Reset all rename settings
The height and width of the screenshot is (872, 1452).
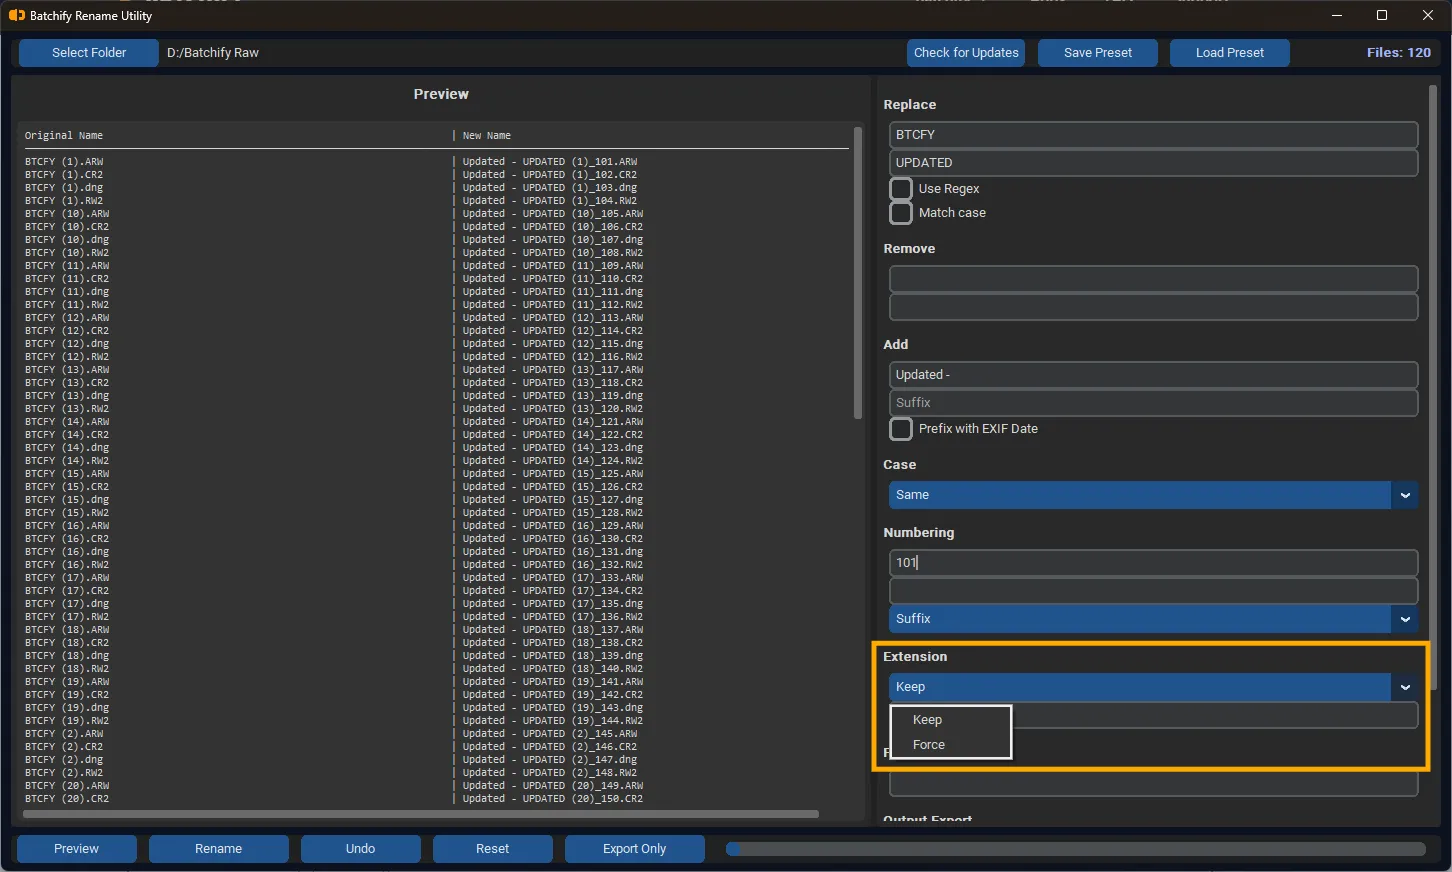492,848
